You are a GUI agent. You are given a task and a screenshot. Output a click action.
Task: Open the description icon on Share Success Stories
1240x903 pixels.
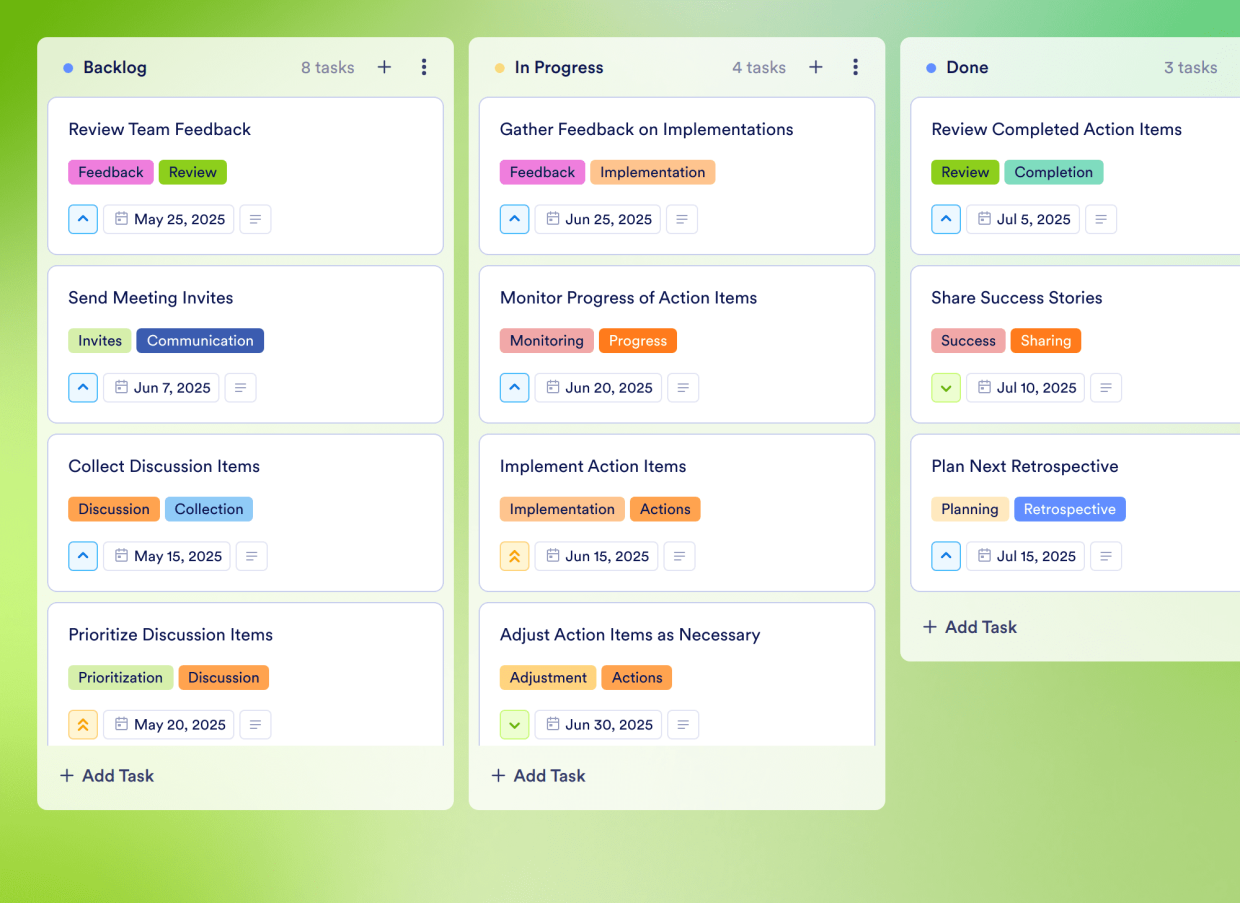1106,387
